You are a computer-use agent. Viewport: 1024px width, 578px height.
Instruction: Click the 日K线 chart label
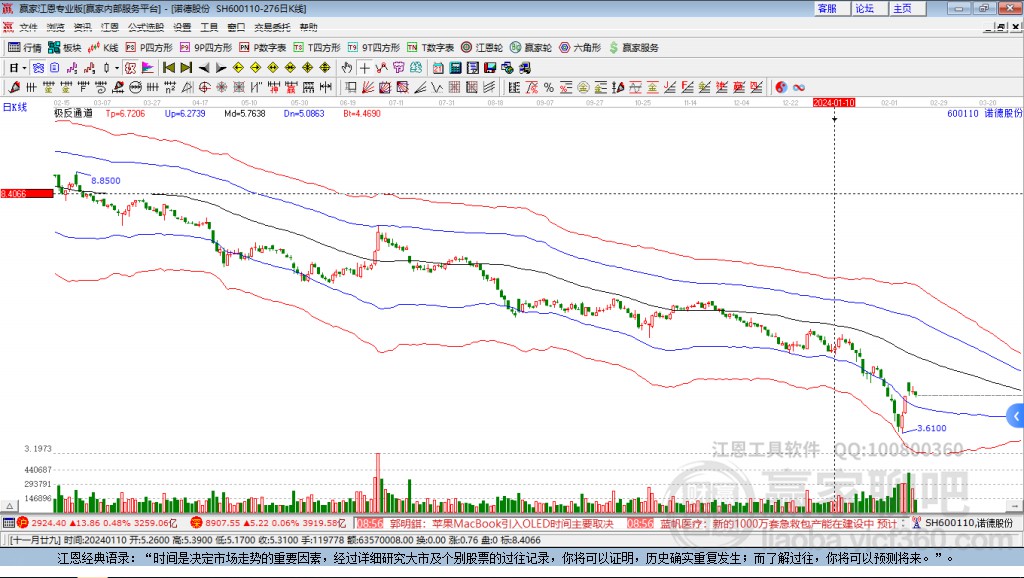point(14,107)
